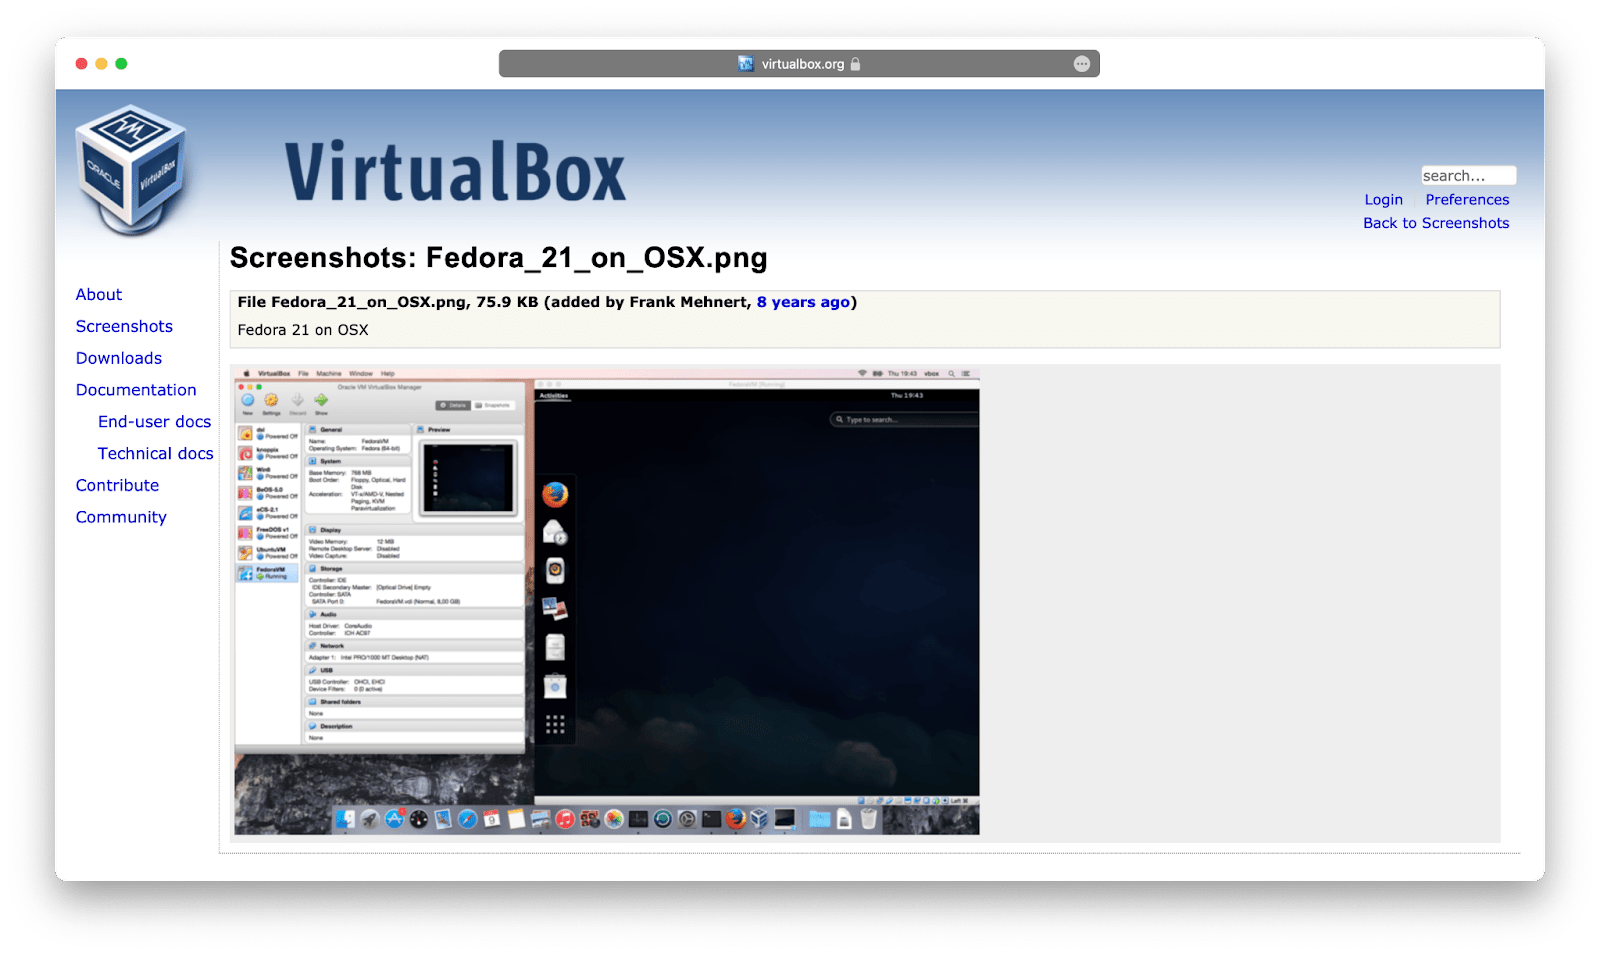This screenshot has width=1600, height=954.
Task: Click the grayed Discard toolbar icon
Action: 297,401
